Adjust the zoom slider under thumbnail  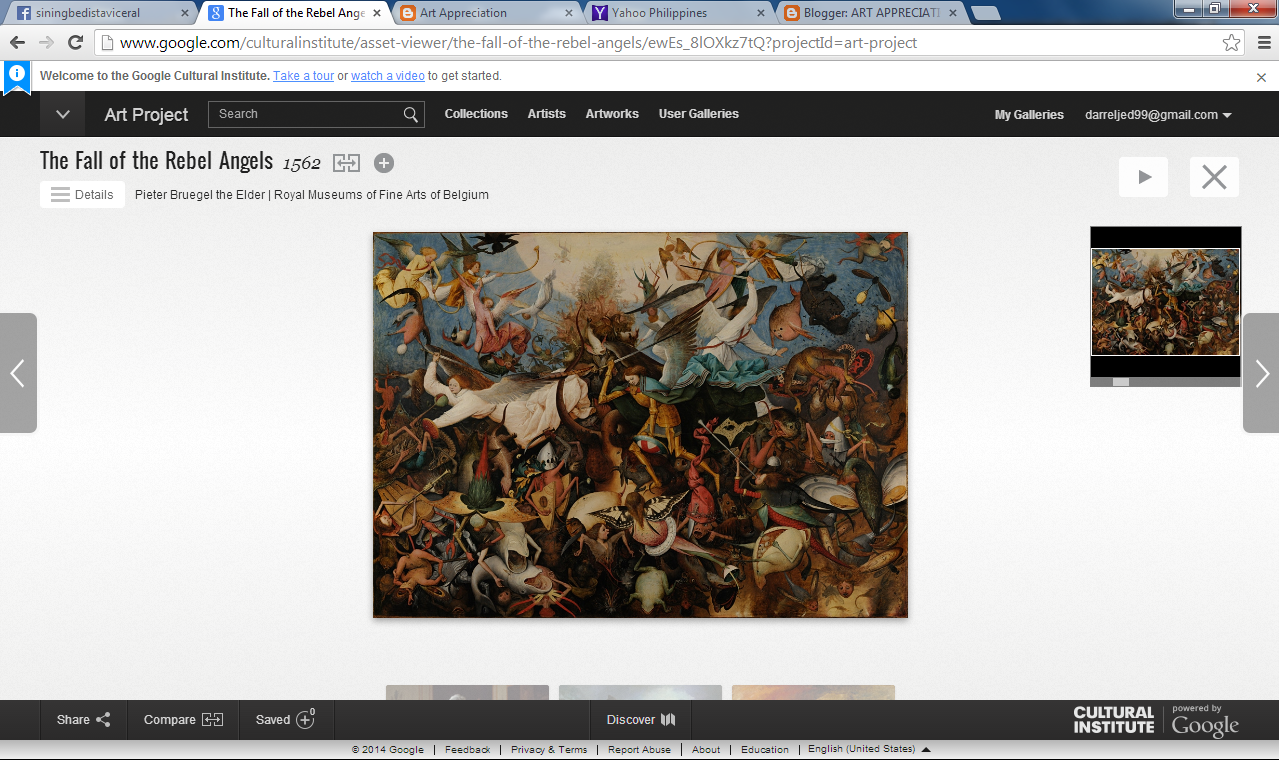(x=1121, y=382)
